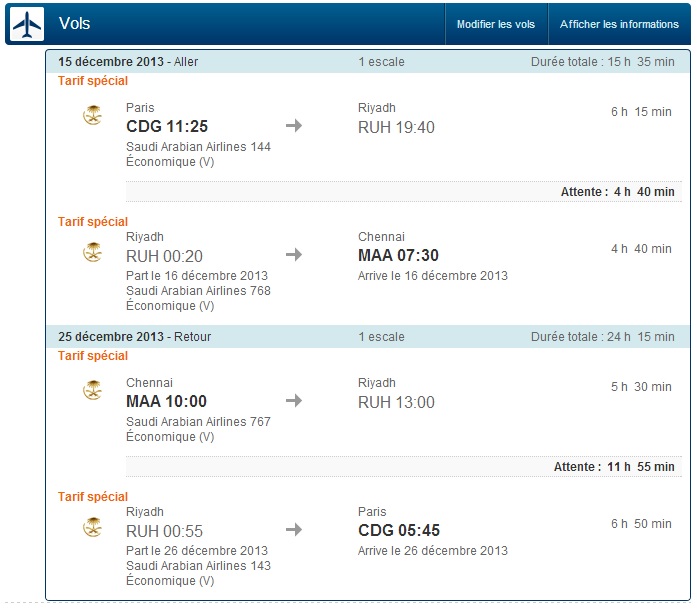This screenshot has height=609, width=697.
Task: Click the Saudi Arabian Airlines logo for flight 768
Action: (x=93, y=252)
